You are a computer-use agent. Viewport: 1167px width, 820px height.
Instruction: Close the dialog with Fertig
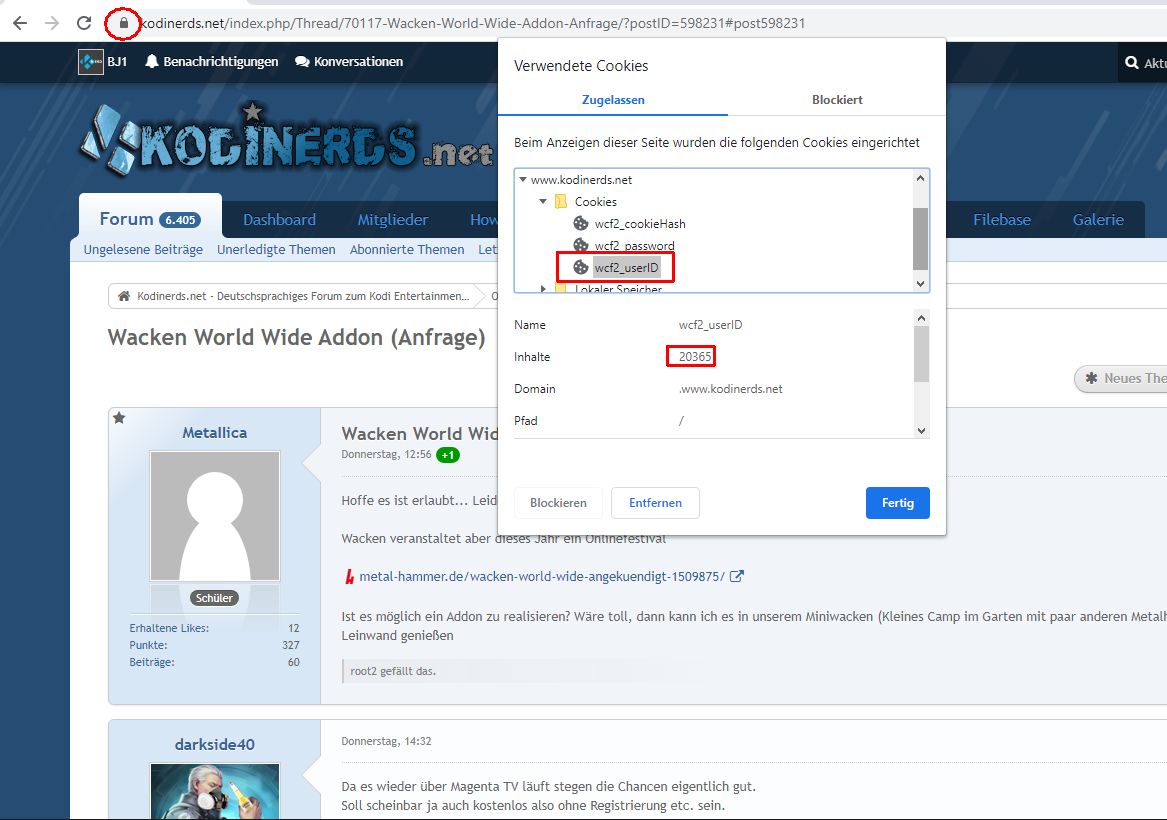point(898,503)
